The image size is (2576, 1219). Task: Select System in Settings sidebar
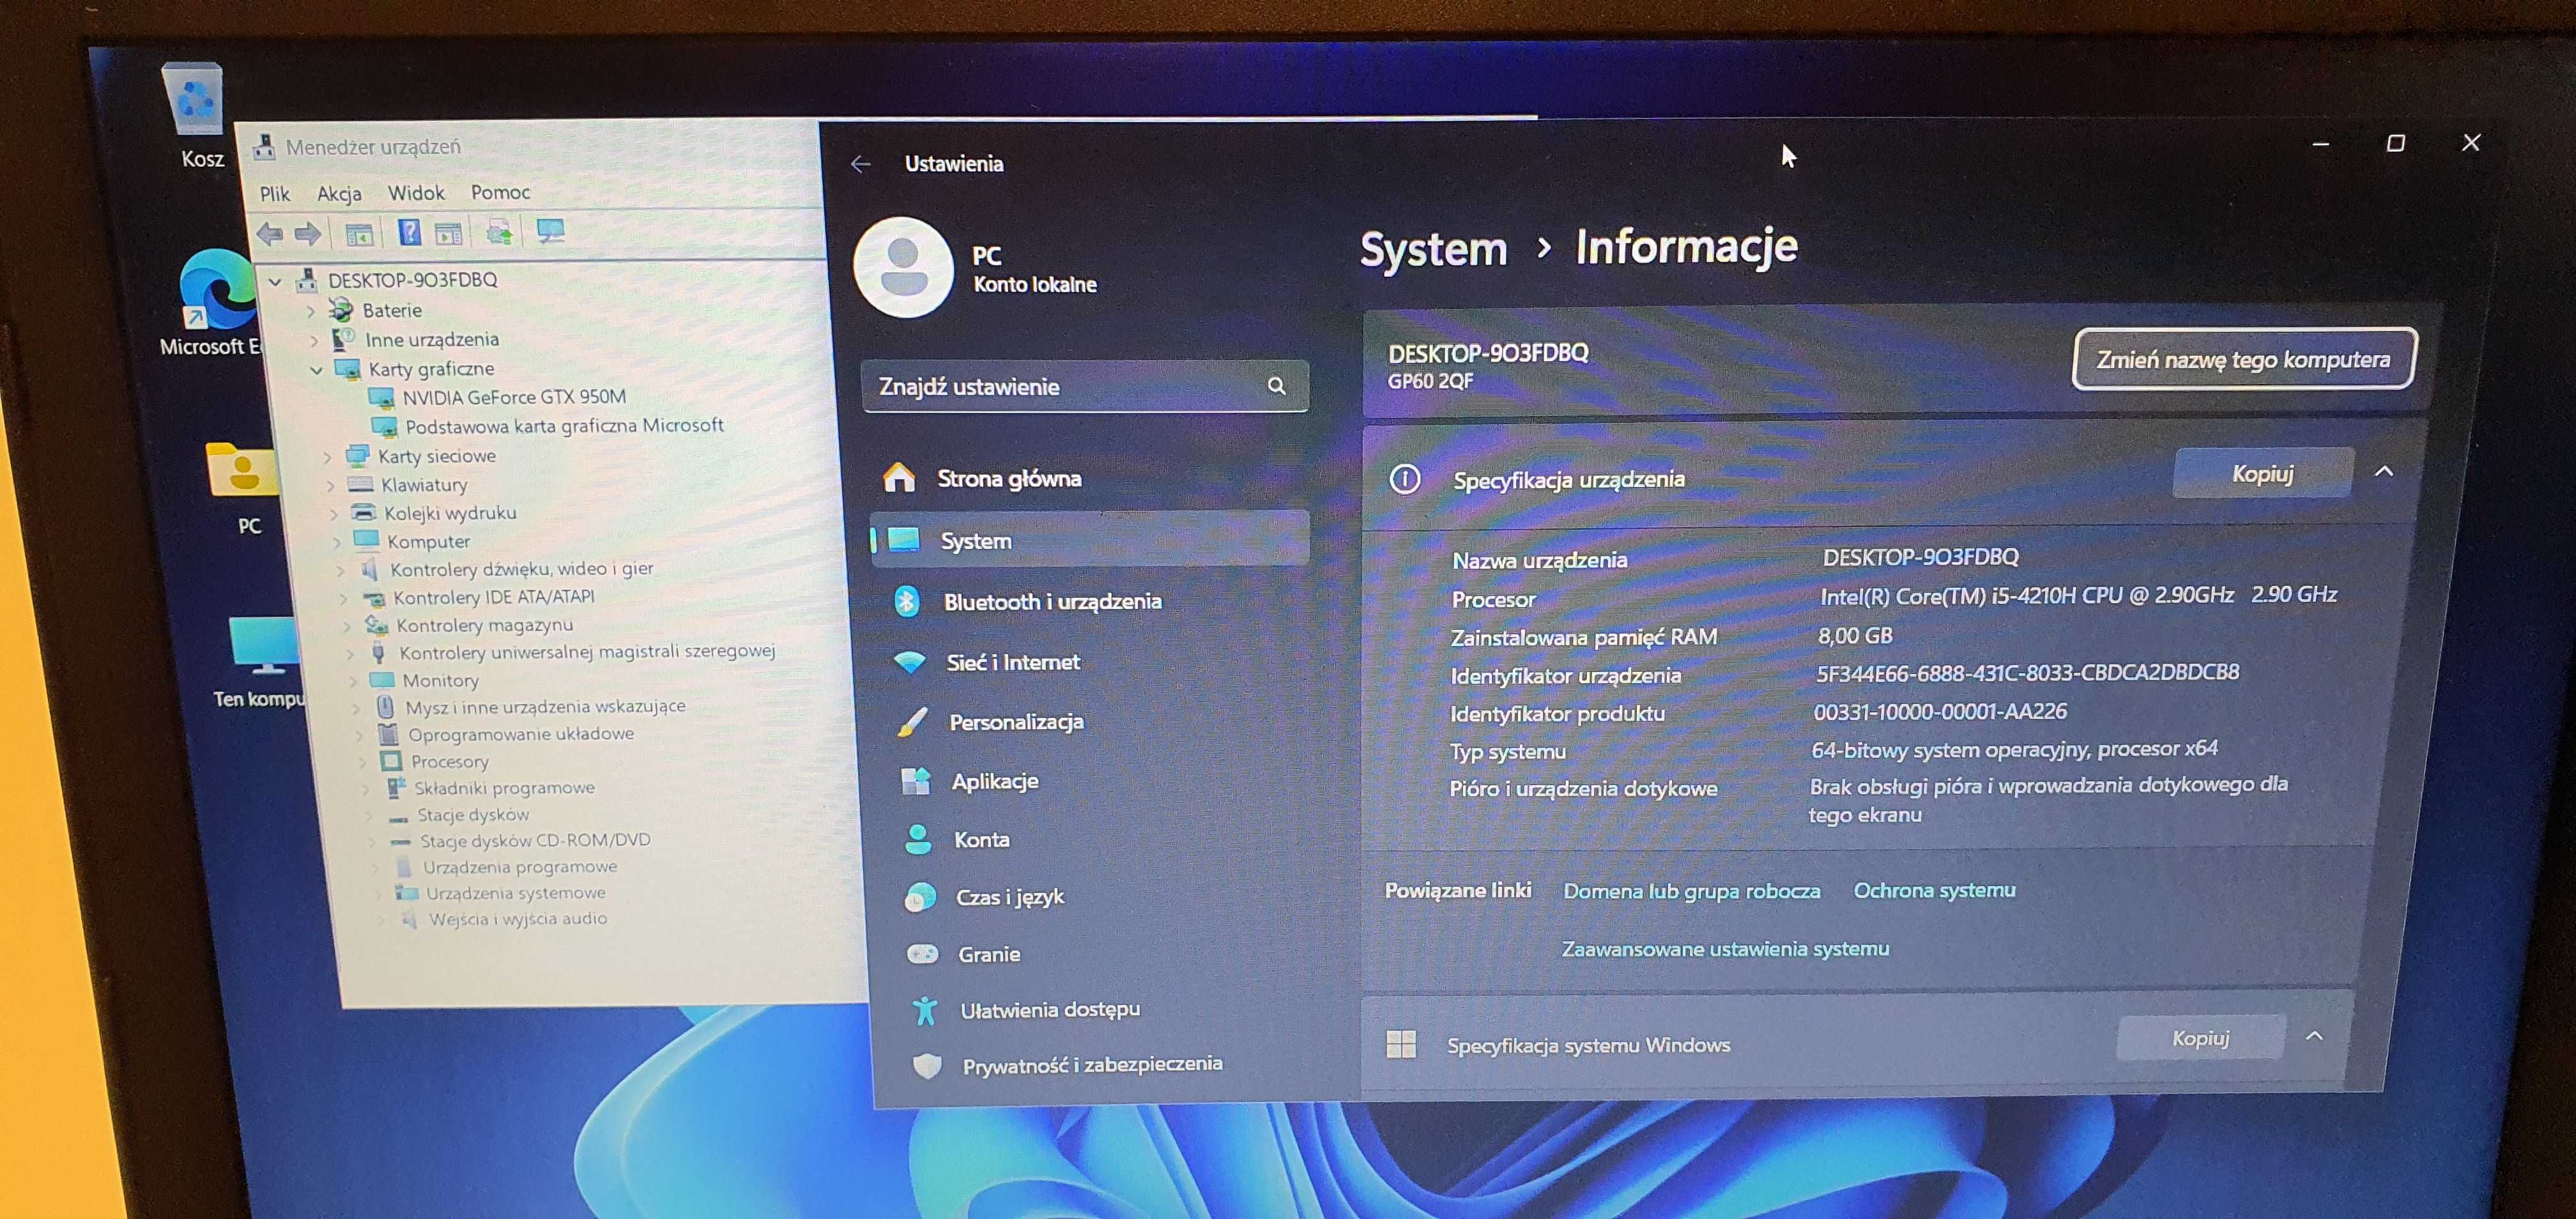1090,540
